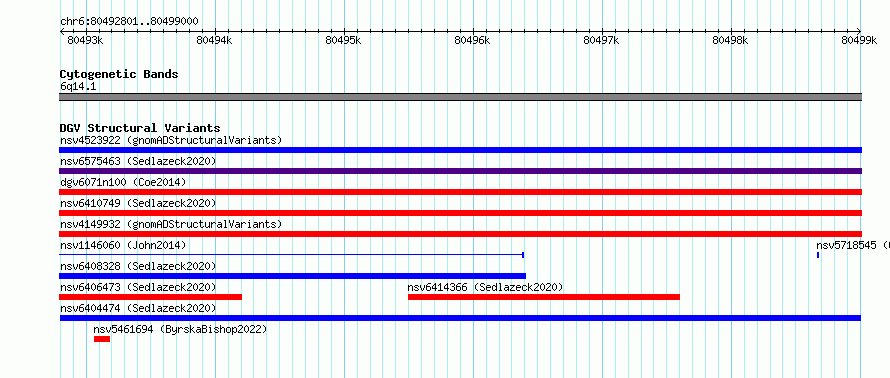Click the nsv6408328 Sedlazeck2020 label
The height and width of the screenshot is (378, 890).
138,266
